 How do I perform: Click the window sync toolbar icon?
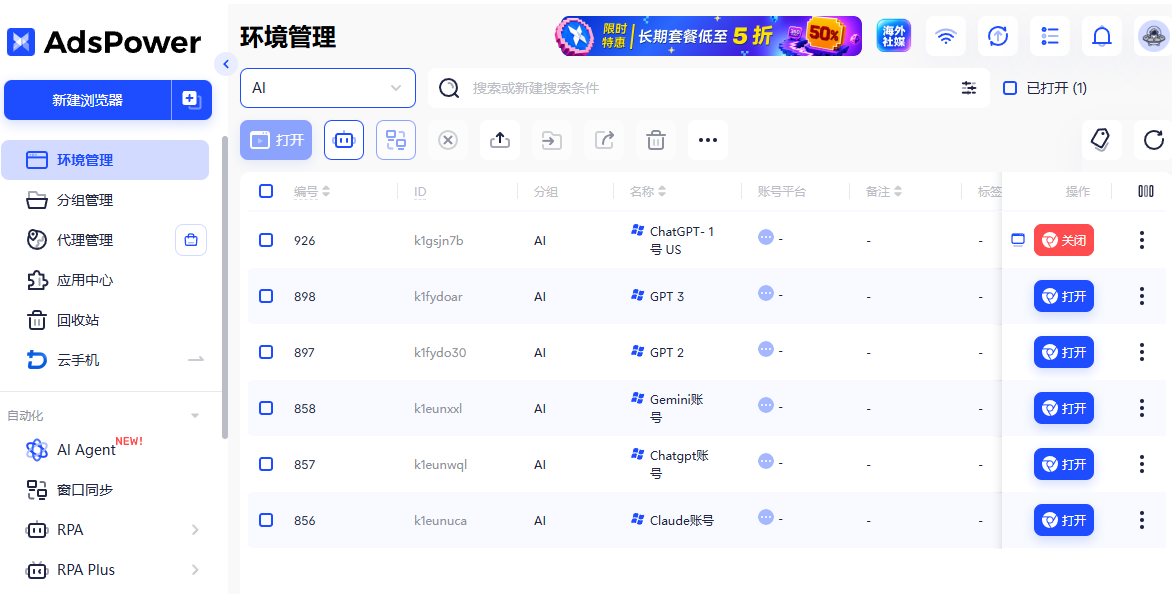pyautogui.click(x=395, y=140)
